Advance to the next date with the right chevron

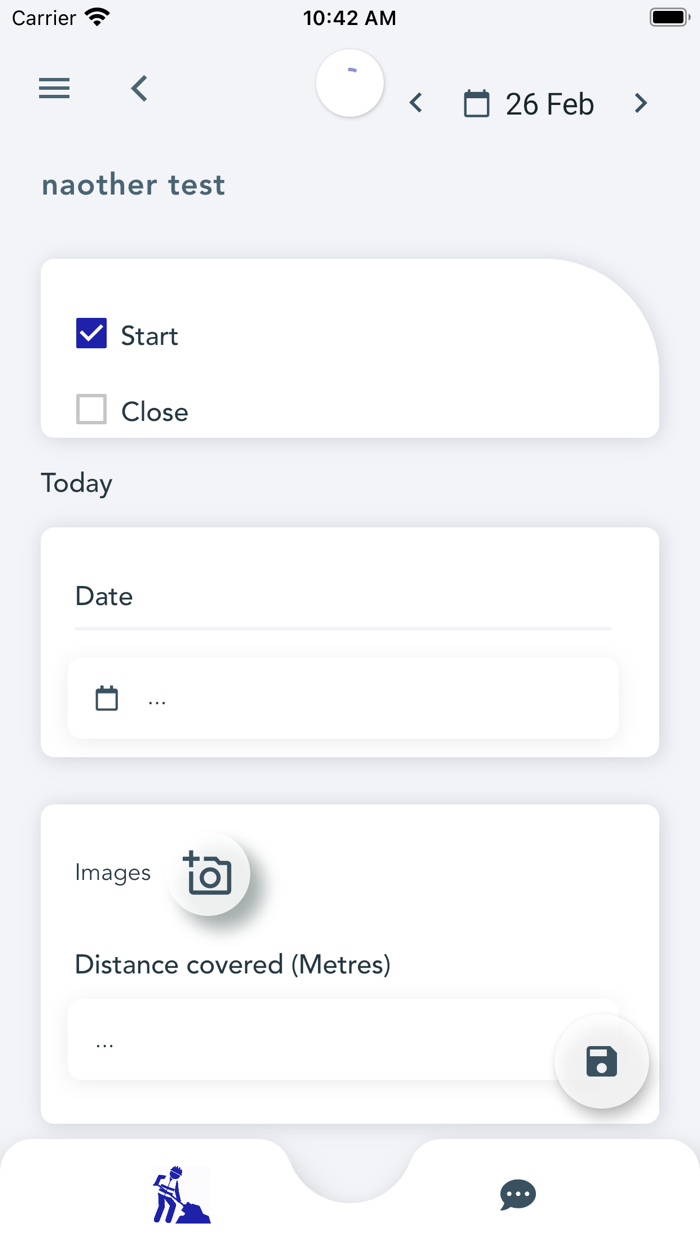click(641, 103)
